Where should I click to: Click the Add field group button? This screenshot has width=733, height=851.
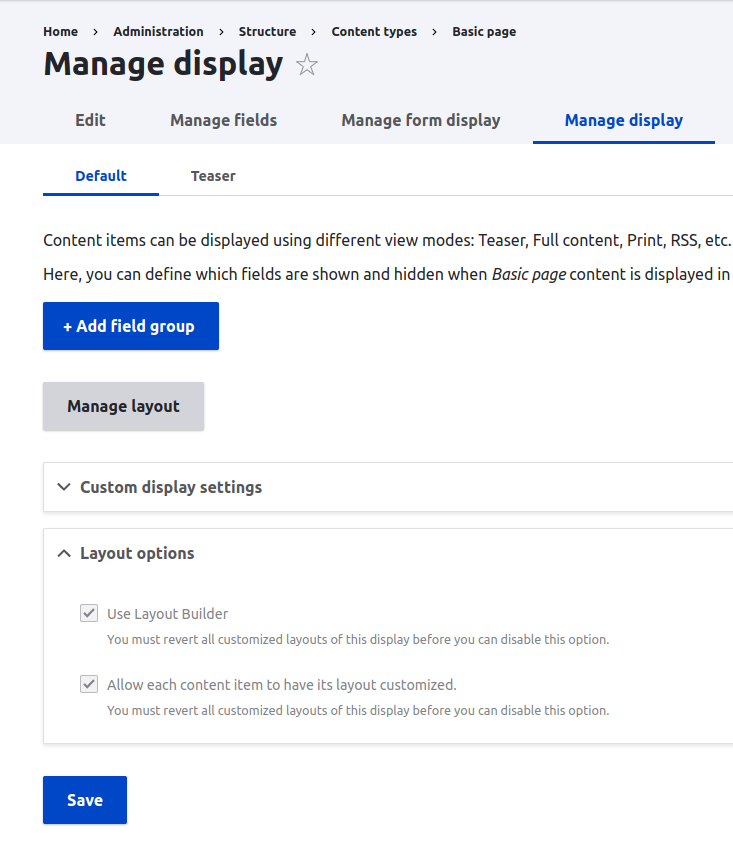point(130,326)
